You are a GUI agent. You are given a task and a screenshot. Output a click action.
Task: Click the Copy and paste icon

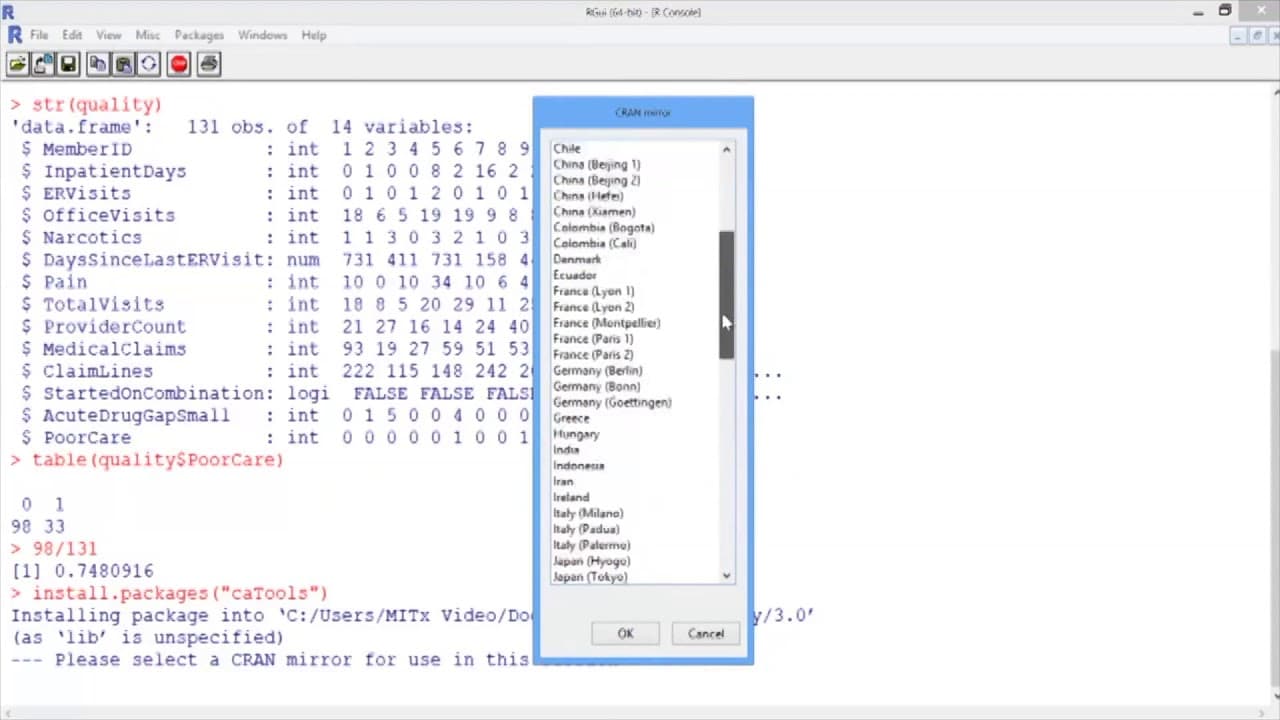[x=148, y=65]
